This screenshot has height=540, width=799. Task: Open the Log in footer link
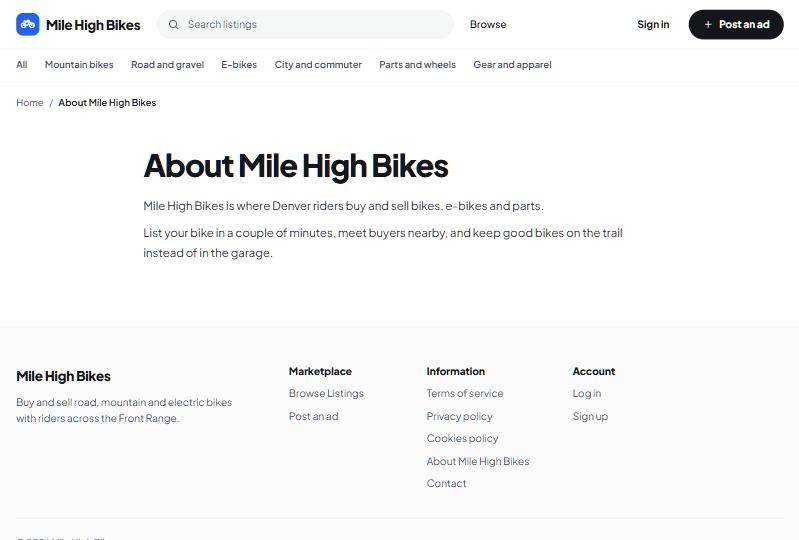tap(587, 393)
